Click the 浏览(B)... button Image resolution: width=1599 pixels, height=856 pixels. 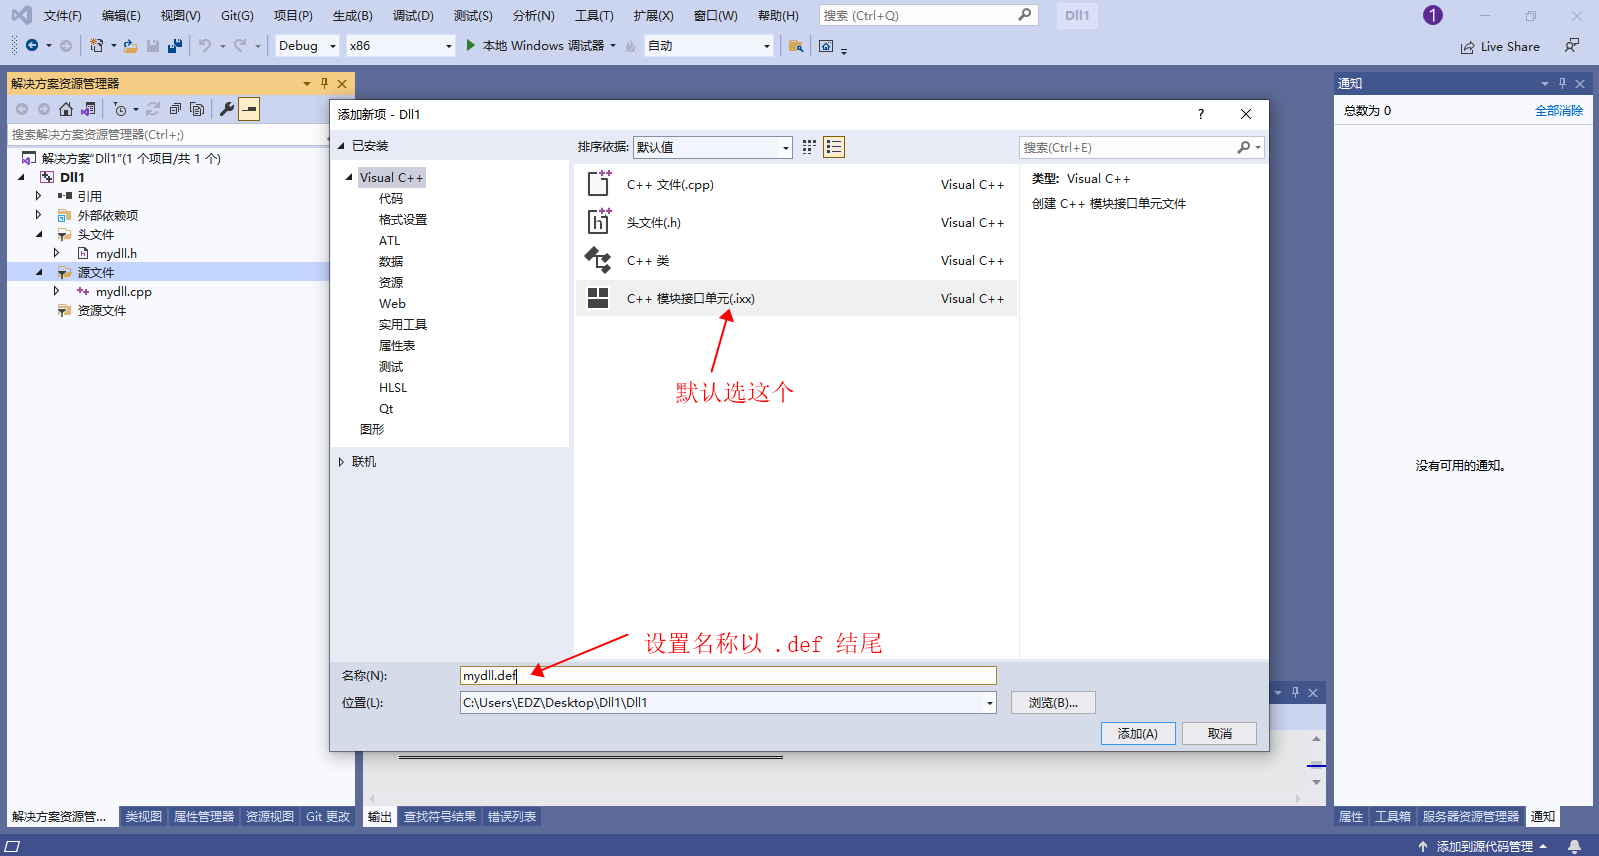pyautogui.click(x=1053, y=703)
